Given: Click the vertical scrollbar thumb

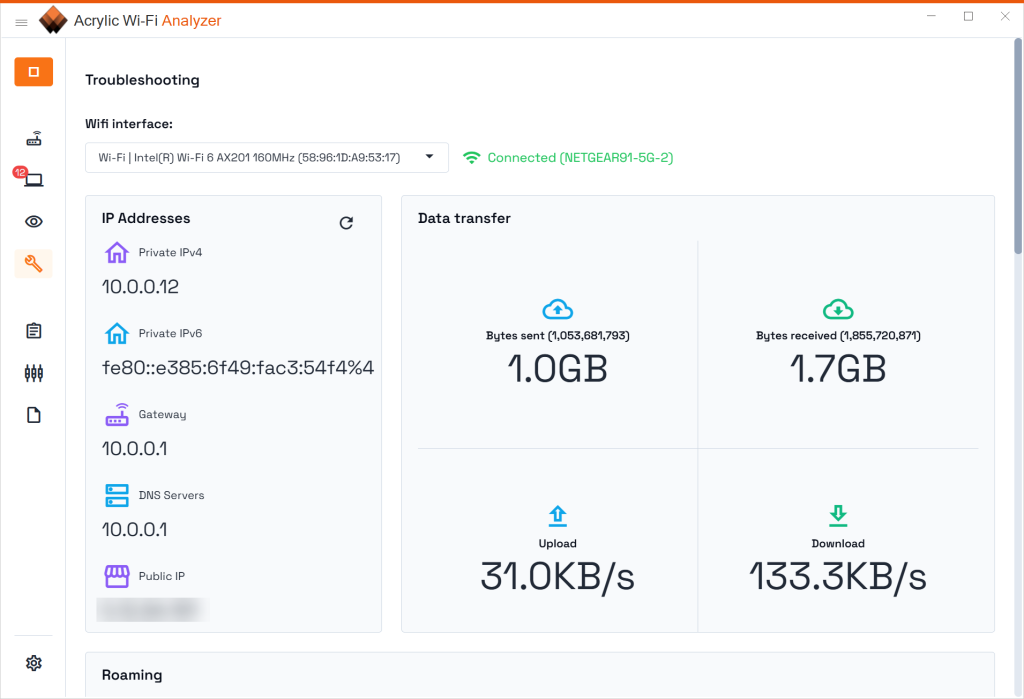Looking at the screenshot, I should [1017, 146].
